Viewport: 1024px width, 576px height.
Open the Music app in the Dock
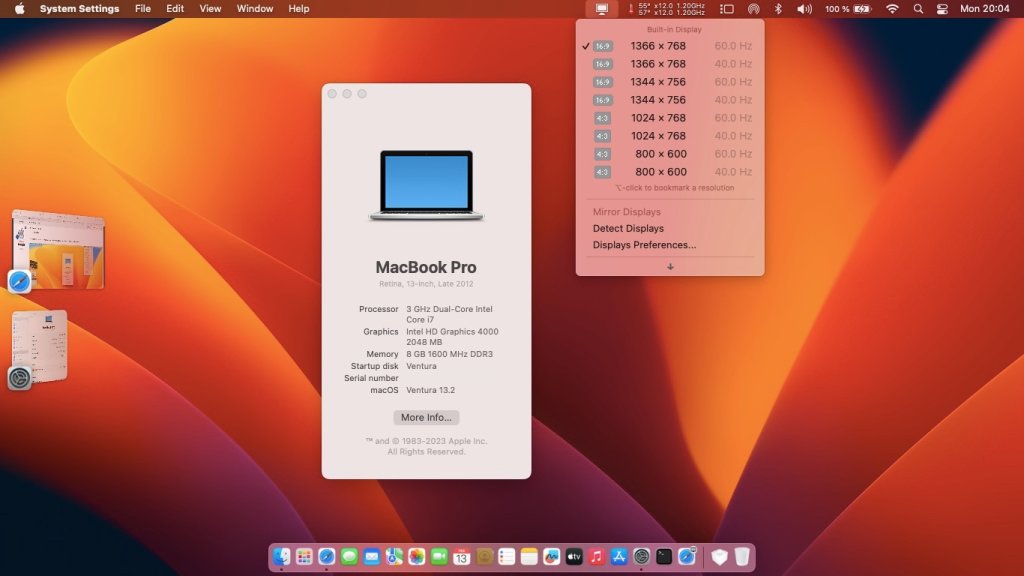(x=597, y=557)
